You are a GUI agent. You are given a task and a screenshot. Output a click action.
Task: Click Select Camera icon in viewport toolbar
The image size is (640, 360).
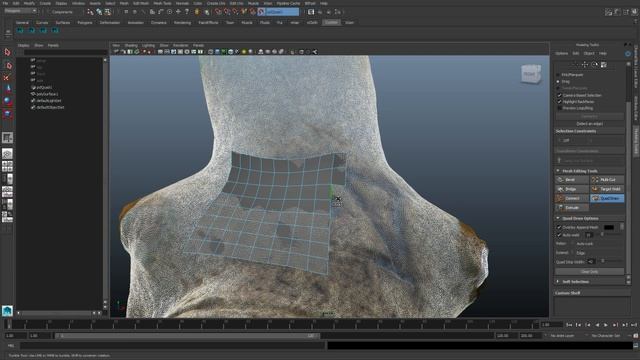116,52
